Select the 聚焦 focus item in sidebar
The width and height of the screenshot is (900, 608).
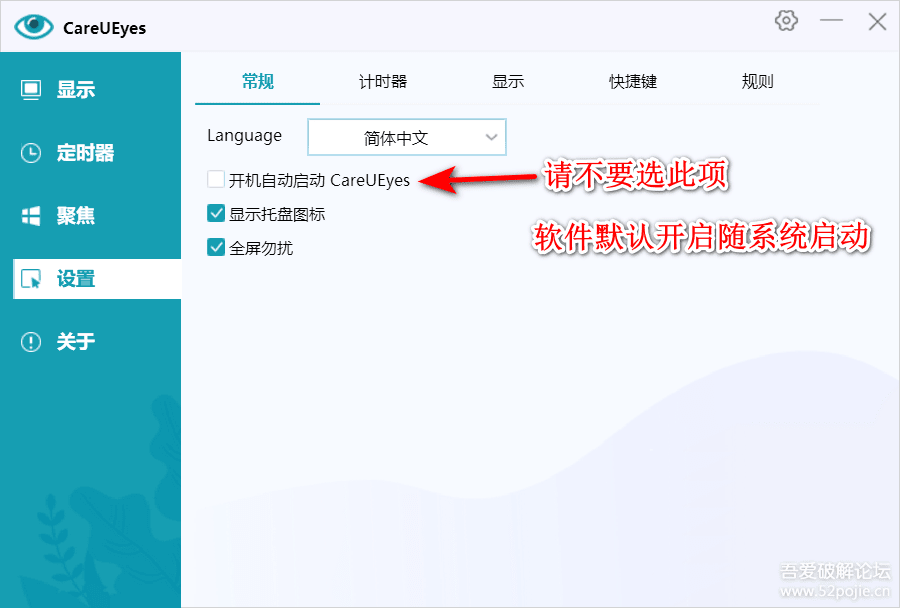[x=75, y=216]
